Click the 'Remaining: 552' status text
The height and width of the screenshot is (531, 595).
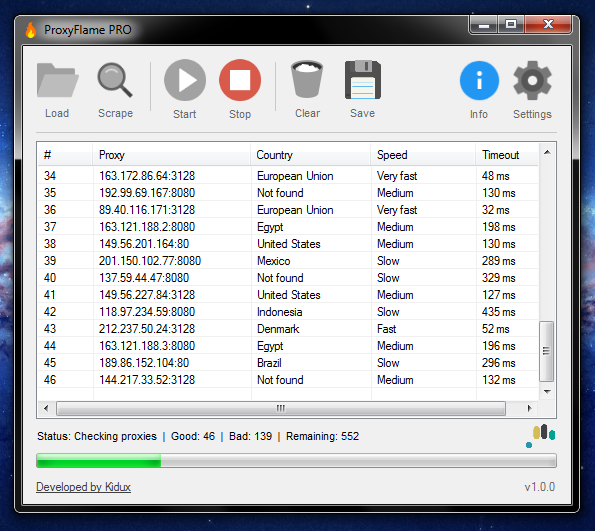pos(323,436)
